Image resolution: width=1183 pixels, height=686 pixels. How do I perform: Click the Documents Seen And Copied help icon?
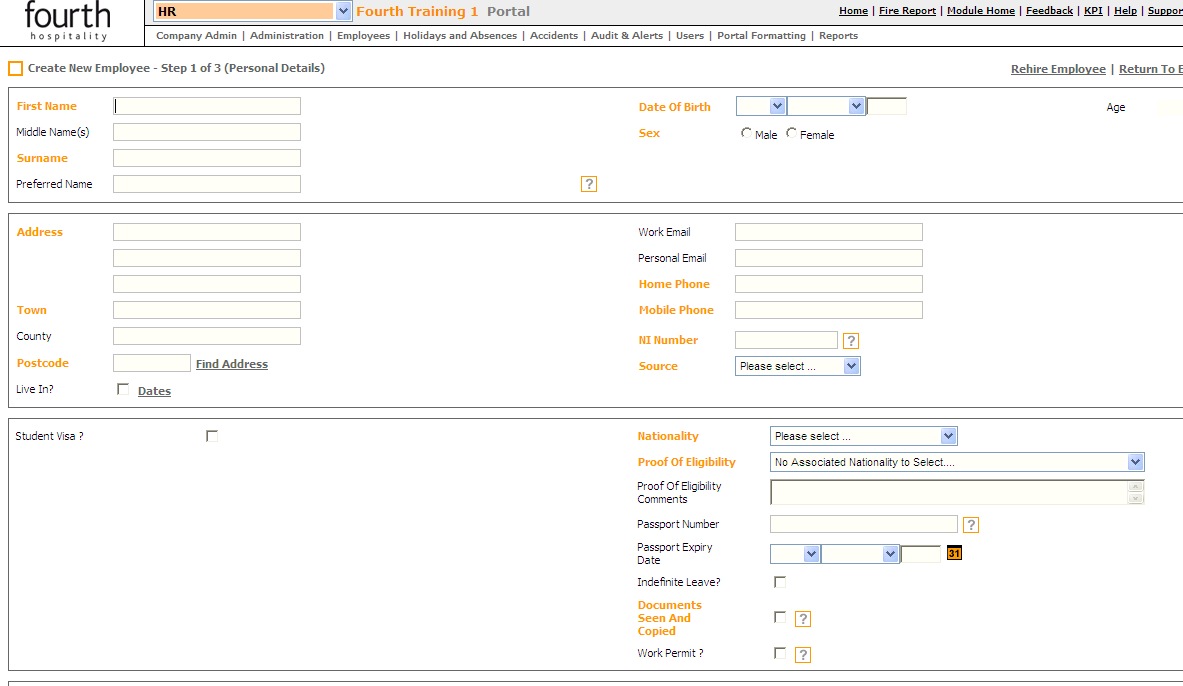tap(803, 619)
